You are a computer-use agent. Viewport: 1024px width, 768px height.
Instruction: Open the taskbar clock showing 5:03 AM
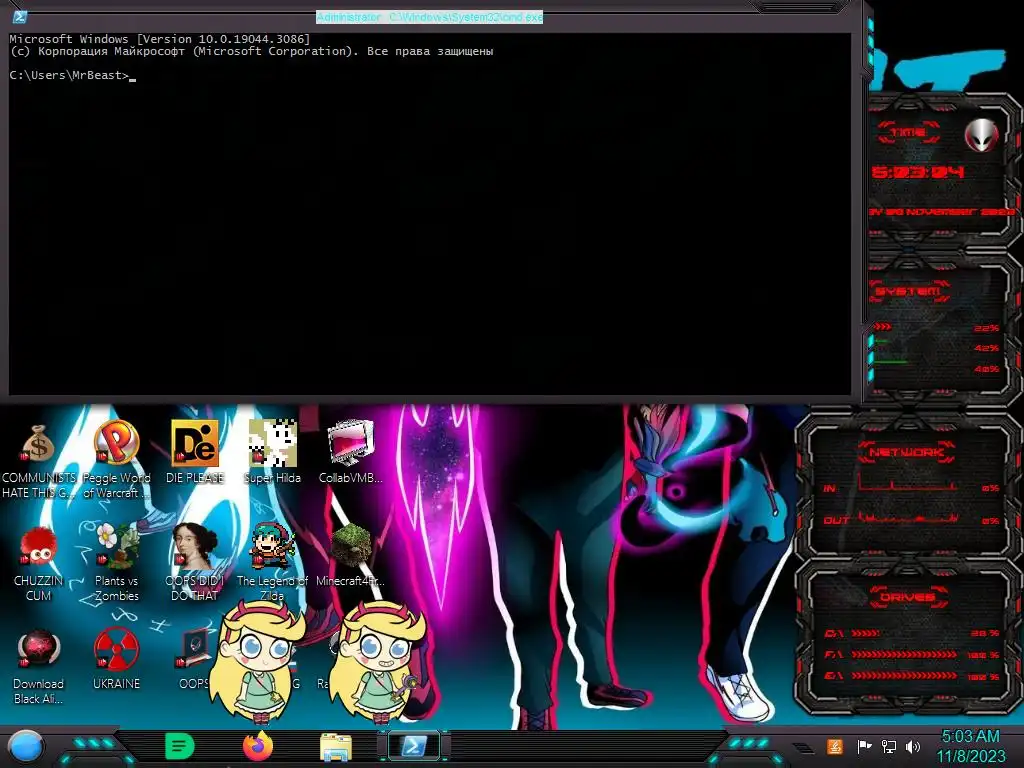coord(971,746)
